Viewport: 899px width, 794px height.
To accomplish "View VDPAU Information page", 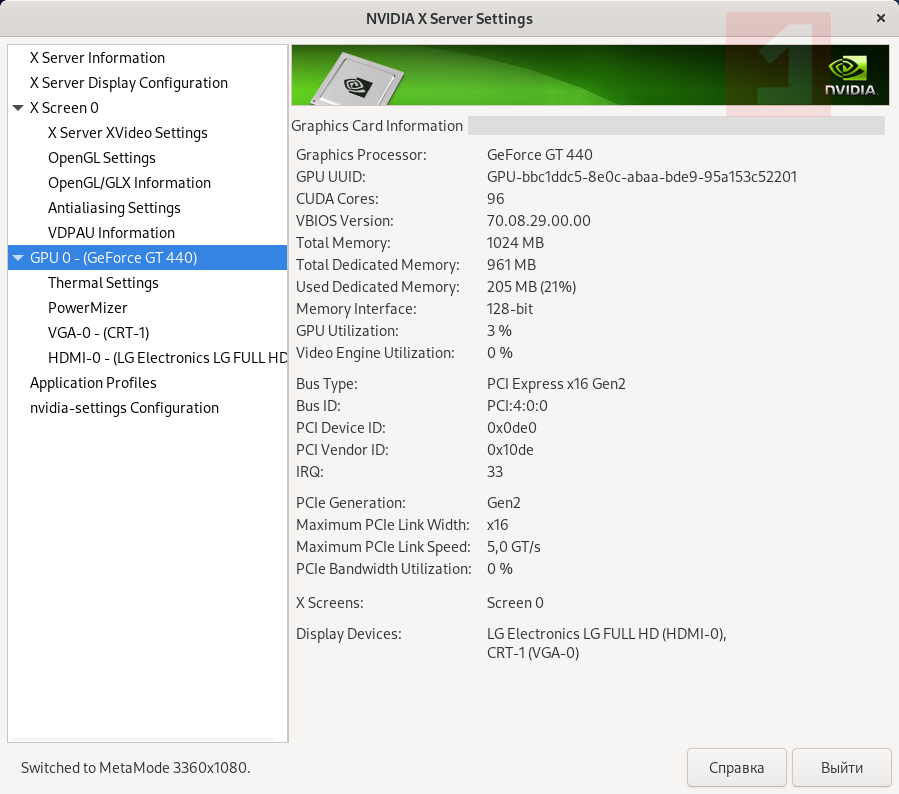I will tap(111, 233).
